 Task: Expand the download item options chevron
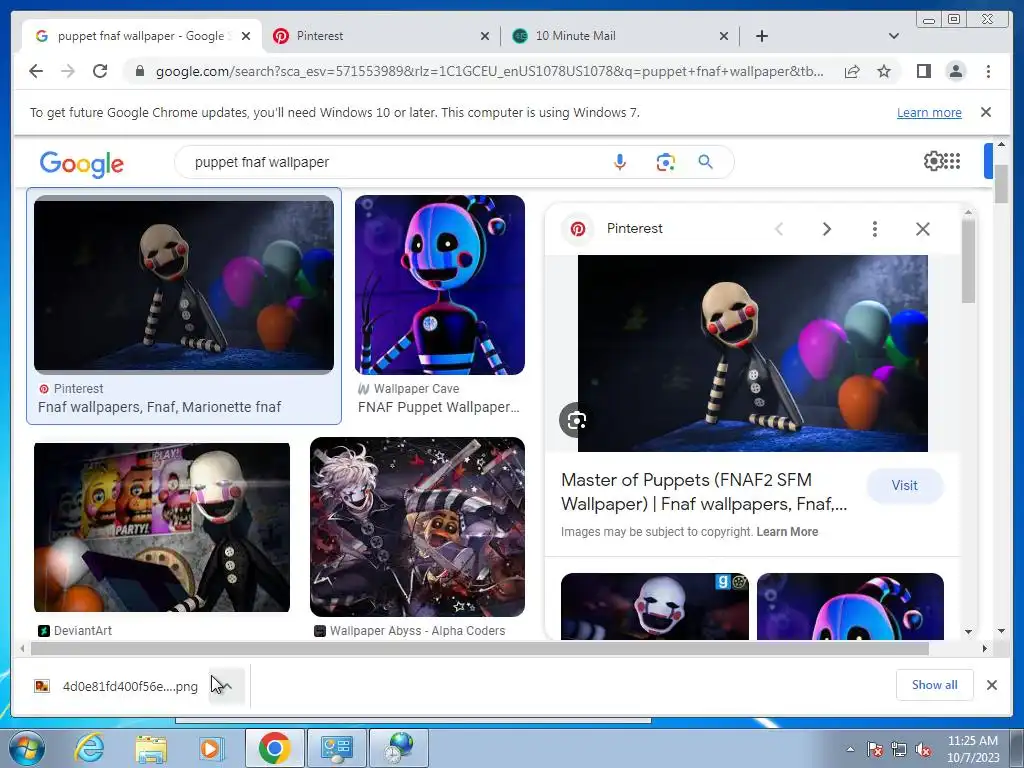click(227, 686)
